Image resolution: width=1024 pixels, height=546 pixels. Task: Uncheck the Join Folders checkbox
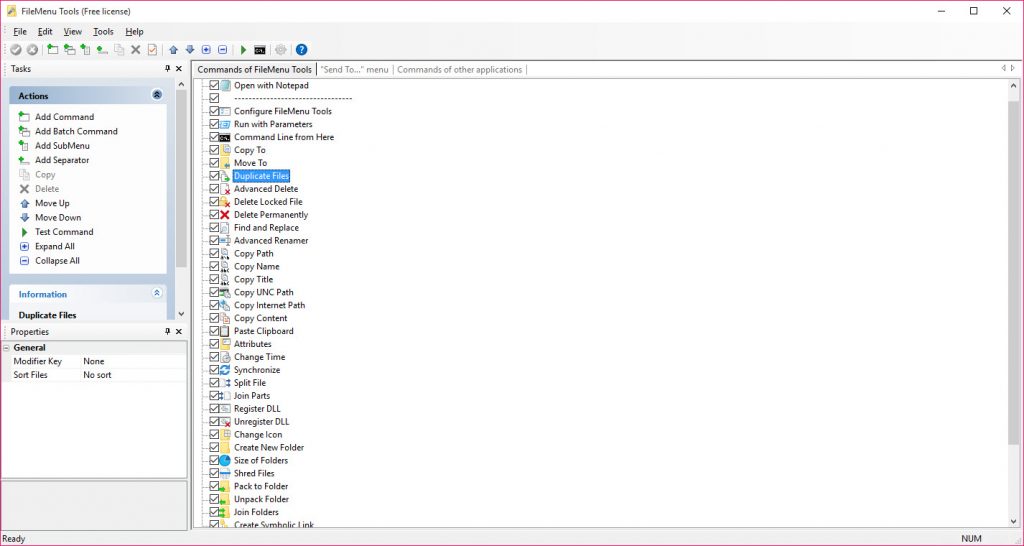click(214, 512)
